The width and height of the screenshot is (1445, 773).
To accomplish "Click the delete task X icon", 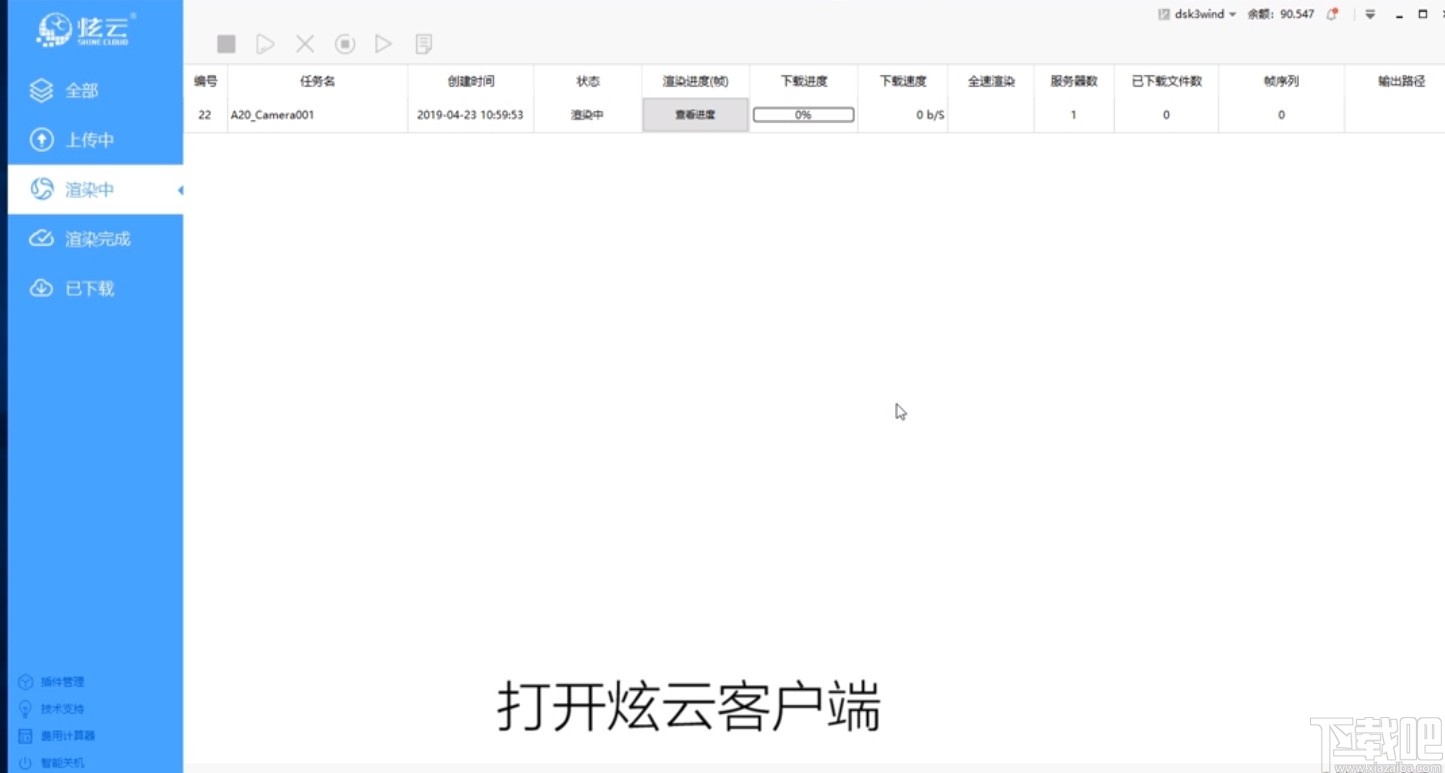I will [x=304, y=43].
